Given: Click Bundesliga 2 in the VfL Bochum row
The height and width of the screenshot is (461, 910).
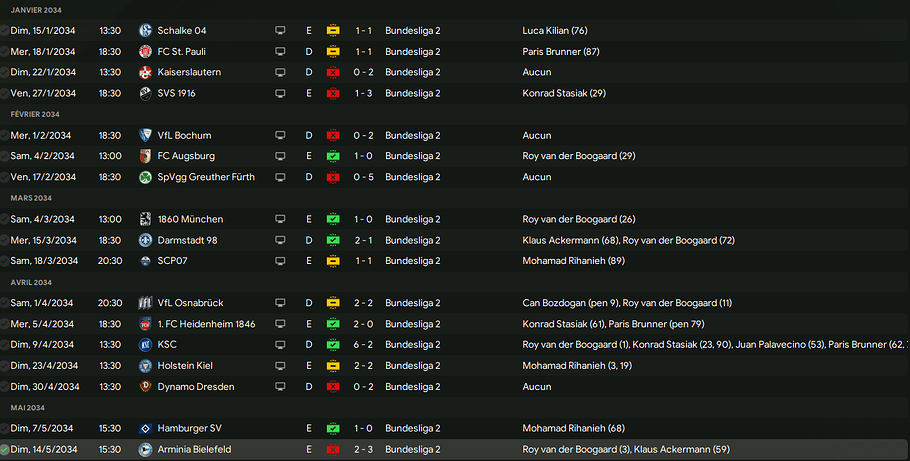Looking at the screenshot, I should pyautogui.click(x=412, y=135).
